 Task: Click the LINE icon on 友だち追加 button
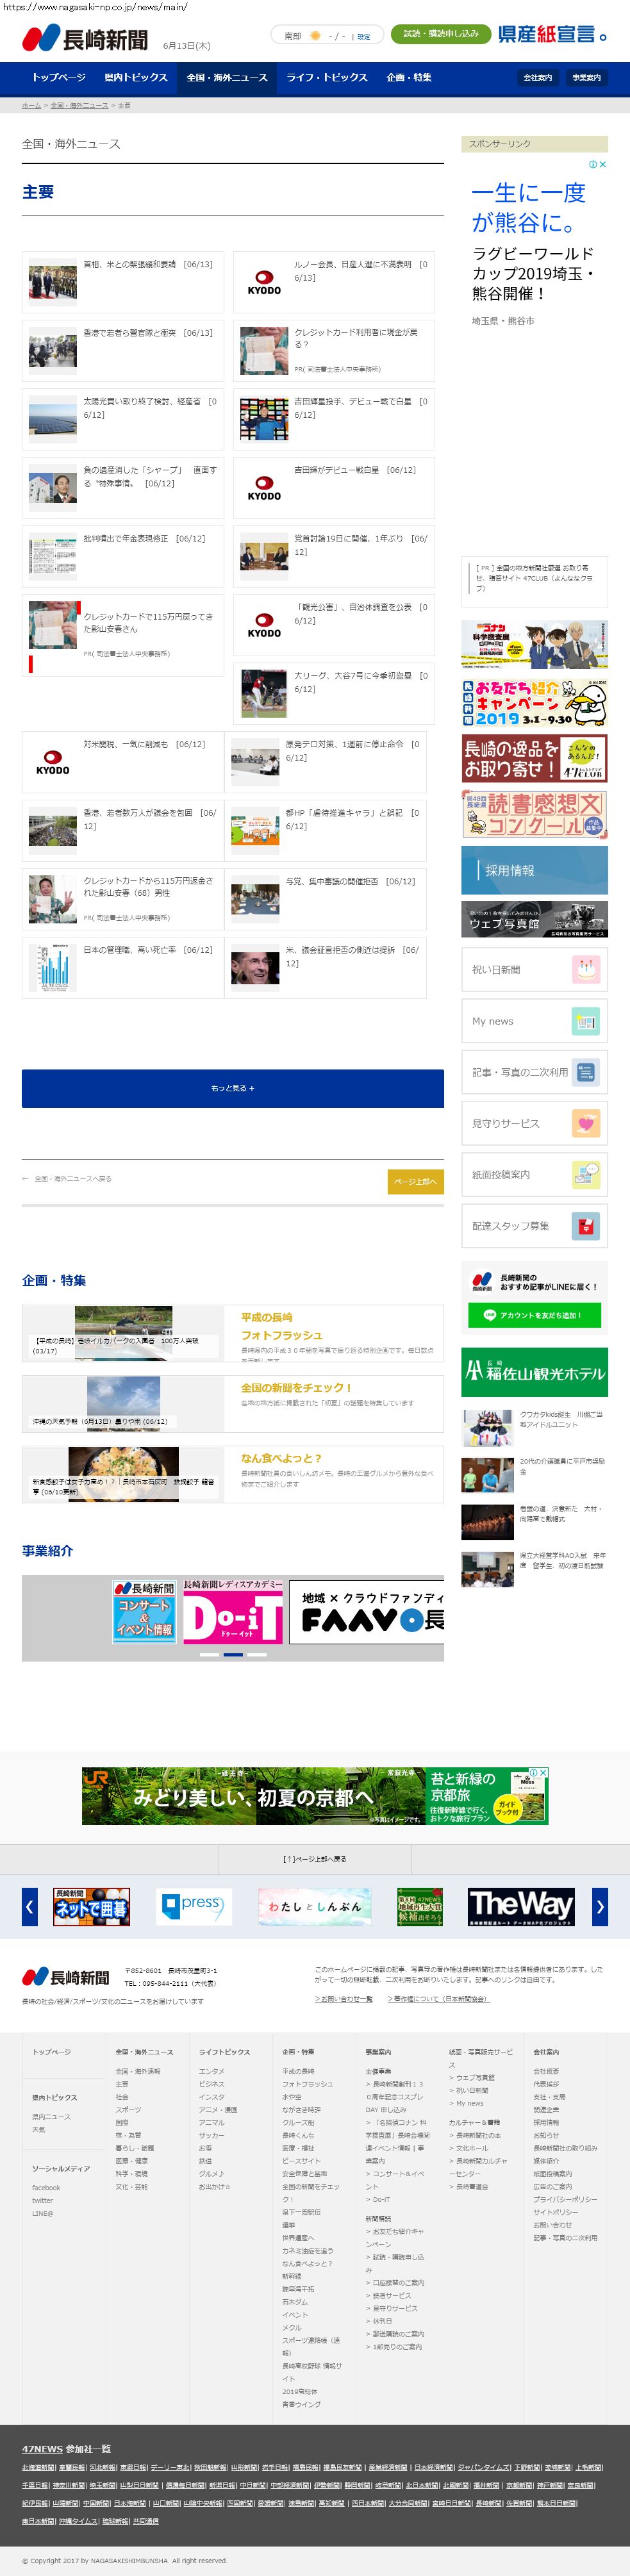tap(490, 1315)
